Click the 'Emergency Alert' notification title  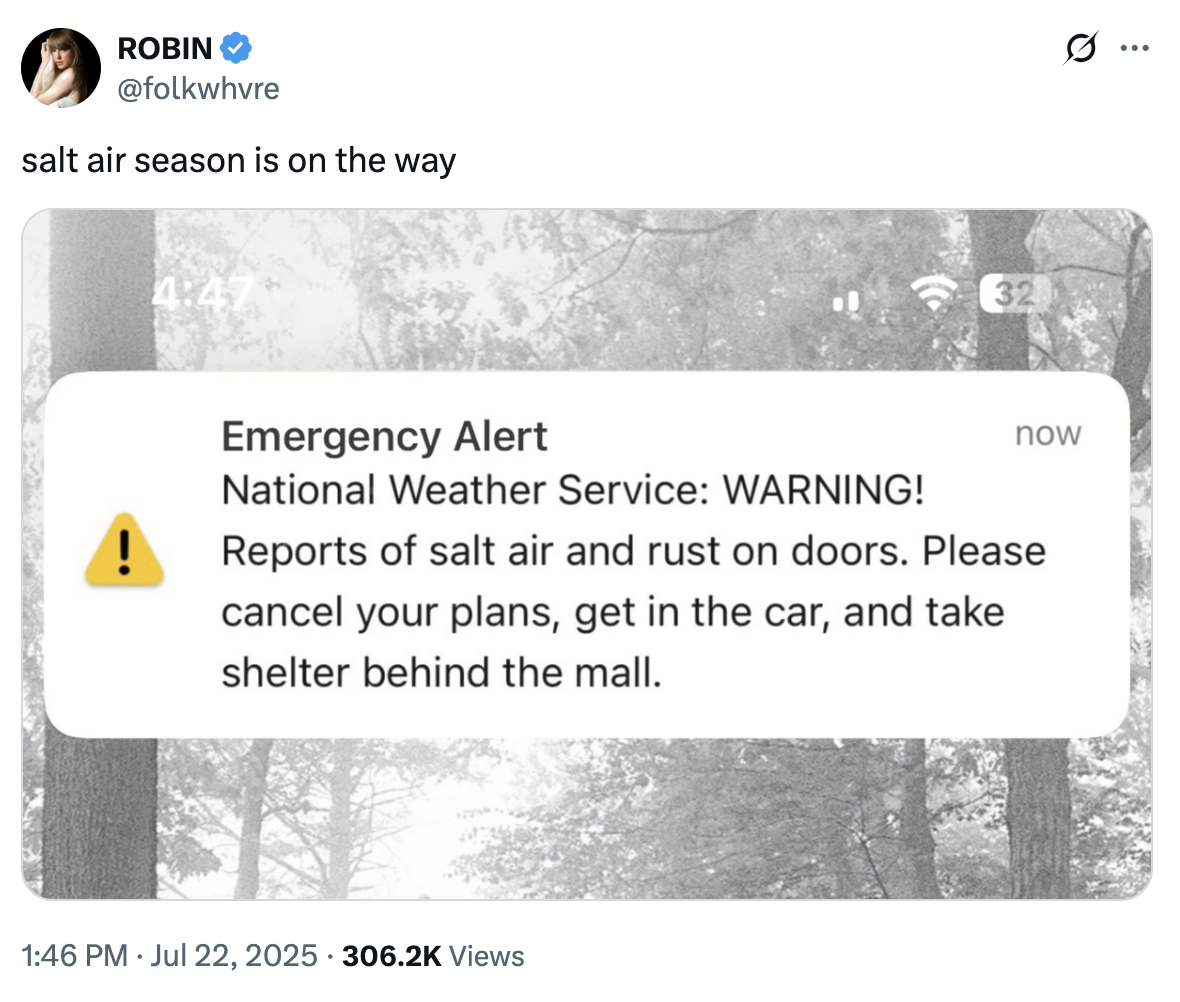tap(384, 437)
